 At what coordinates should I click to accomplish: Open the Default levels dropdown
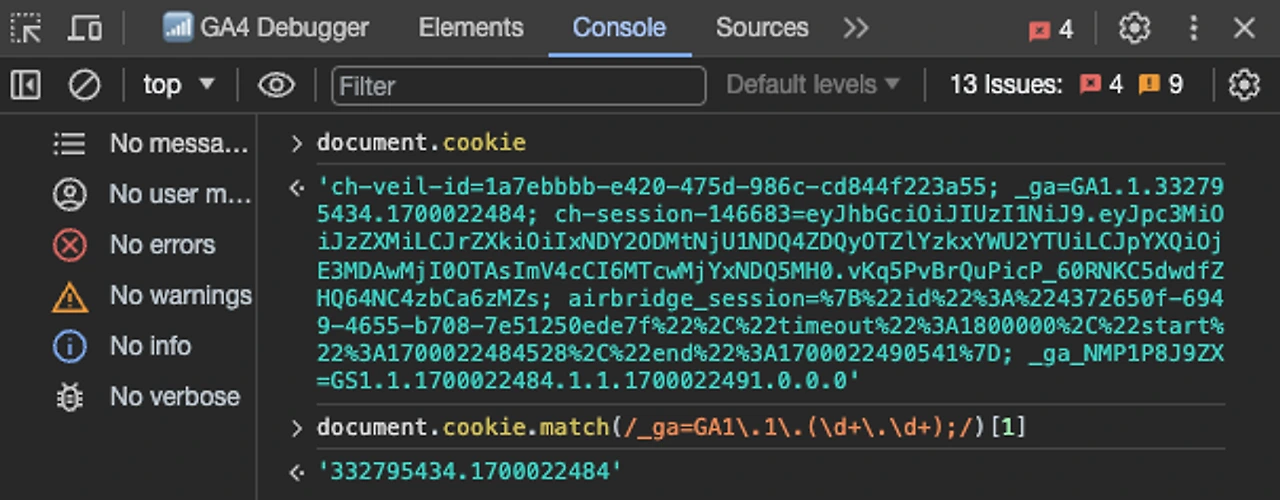click(x=812, y=85)
